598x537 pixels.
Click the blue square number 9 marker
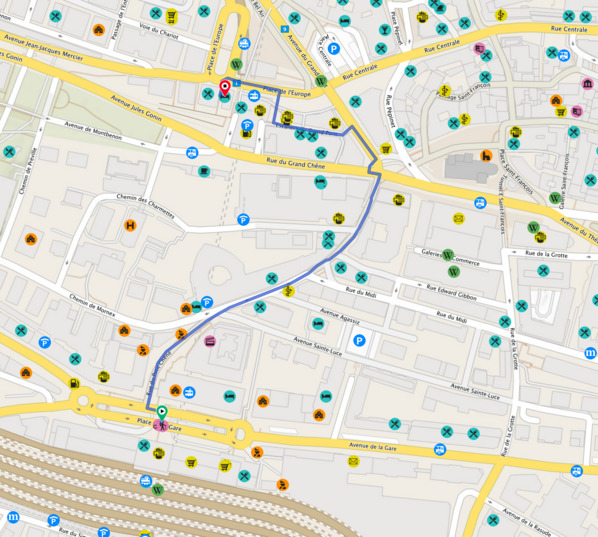tap(285, 29)
